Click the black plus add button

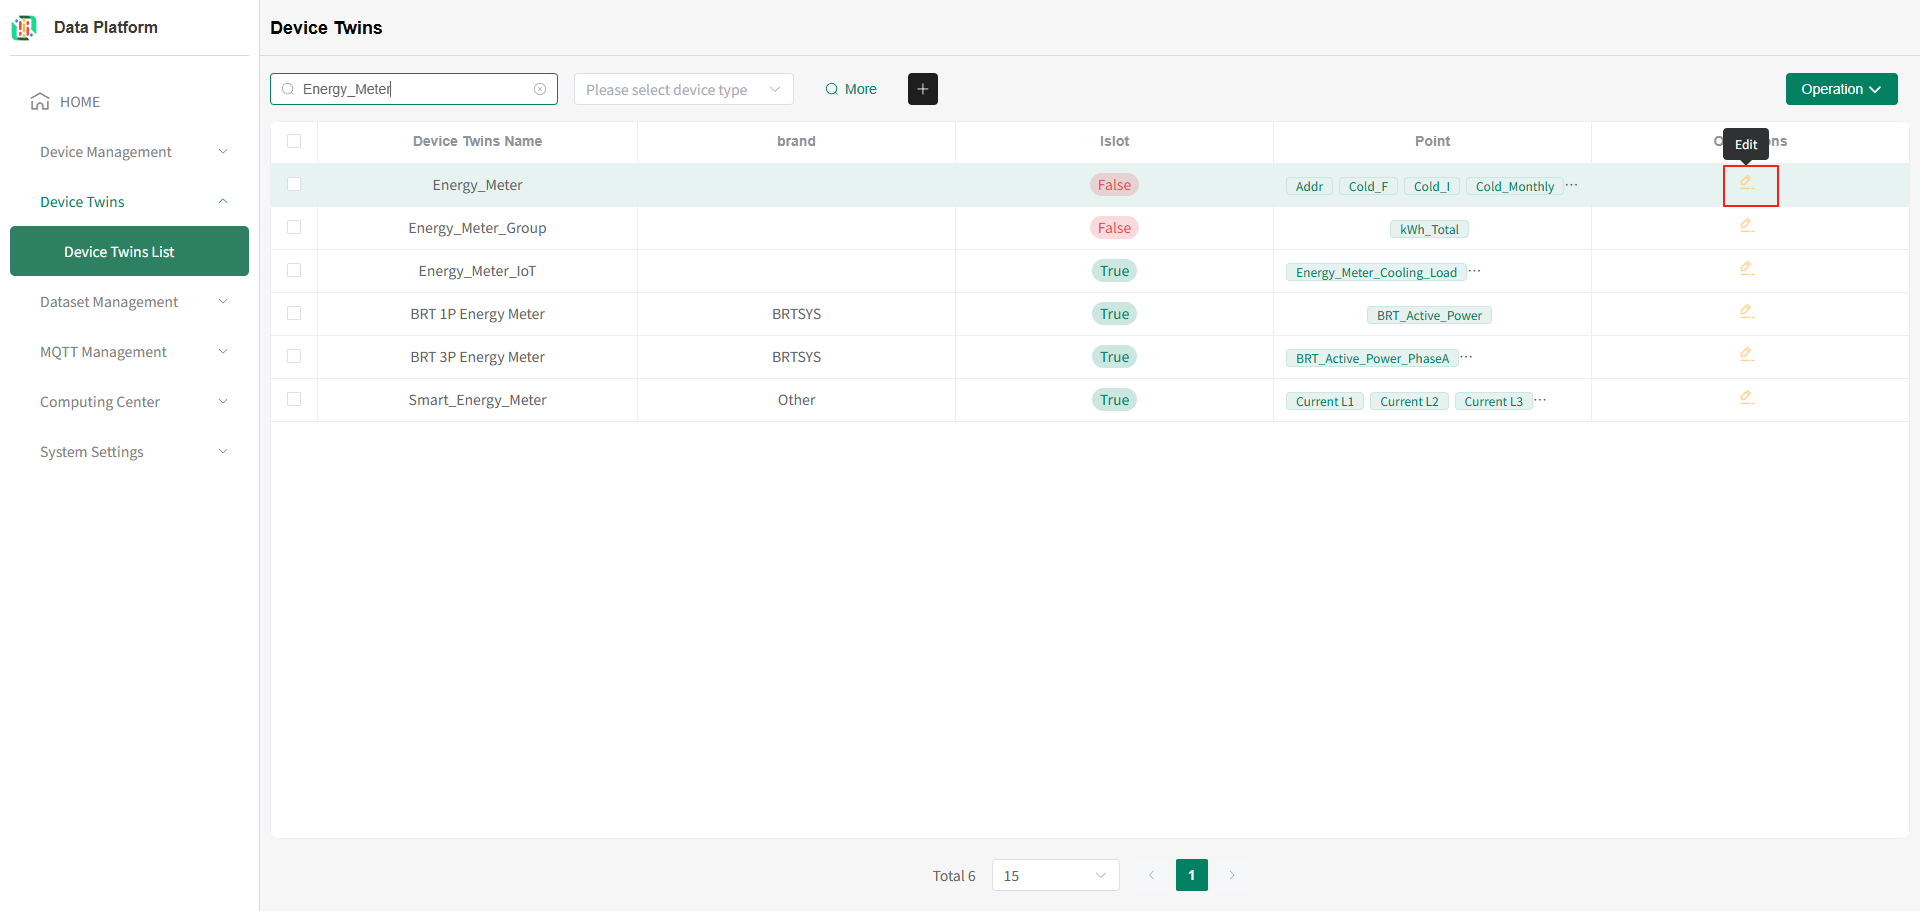(922, 89)
